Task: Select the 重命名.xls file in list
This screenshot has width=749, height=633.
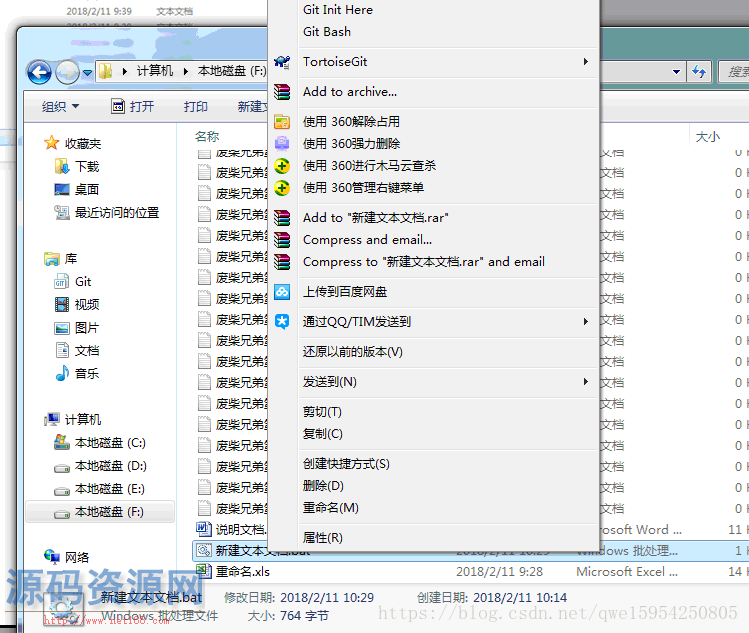Action: pyautogui.click(x=243, y=571)
